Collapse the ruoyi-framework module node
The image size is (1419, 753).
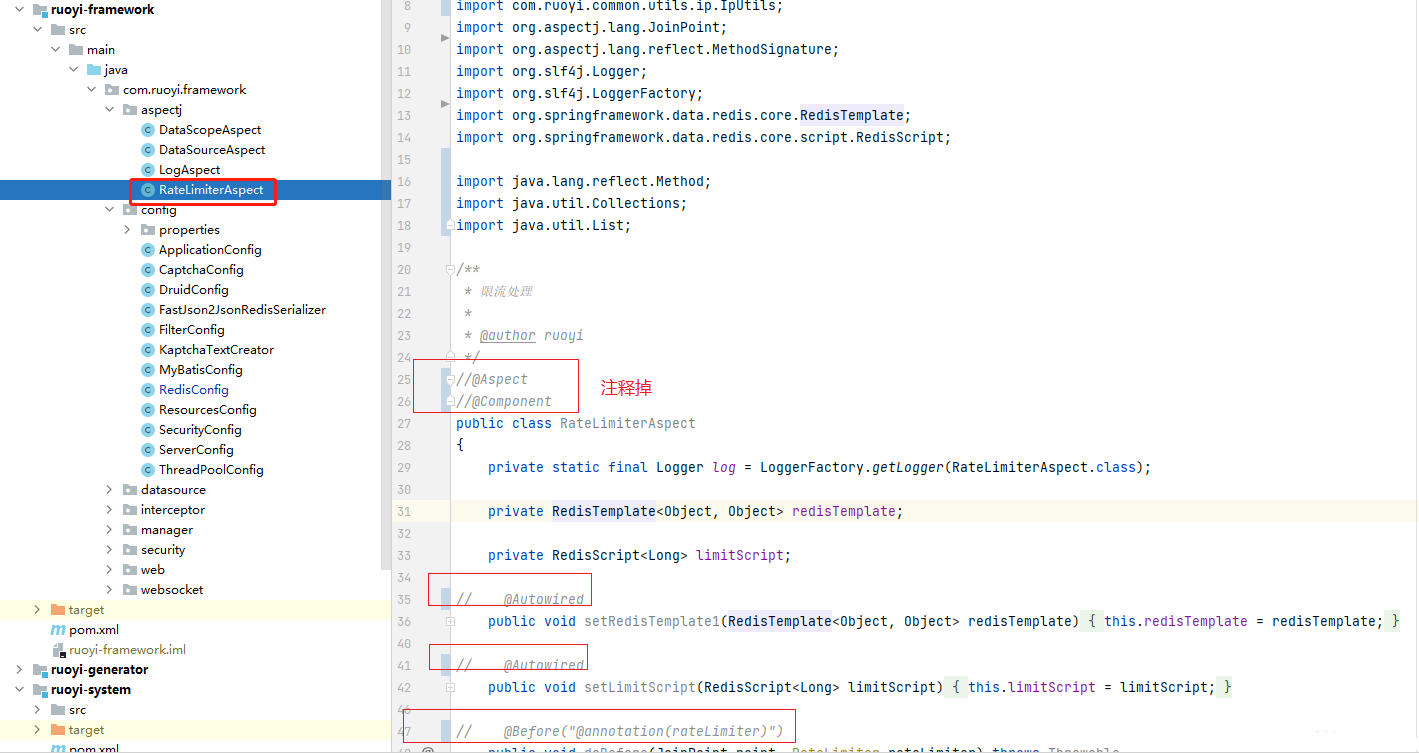click(x=19, y=10)
